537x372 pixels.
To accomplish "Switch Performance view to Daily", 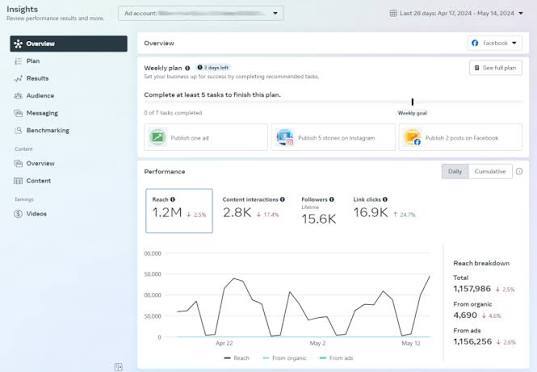I will click(x=455, y=172).
